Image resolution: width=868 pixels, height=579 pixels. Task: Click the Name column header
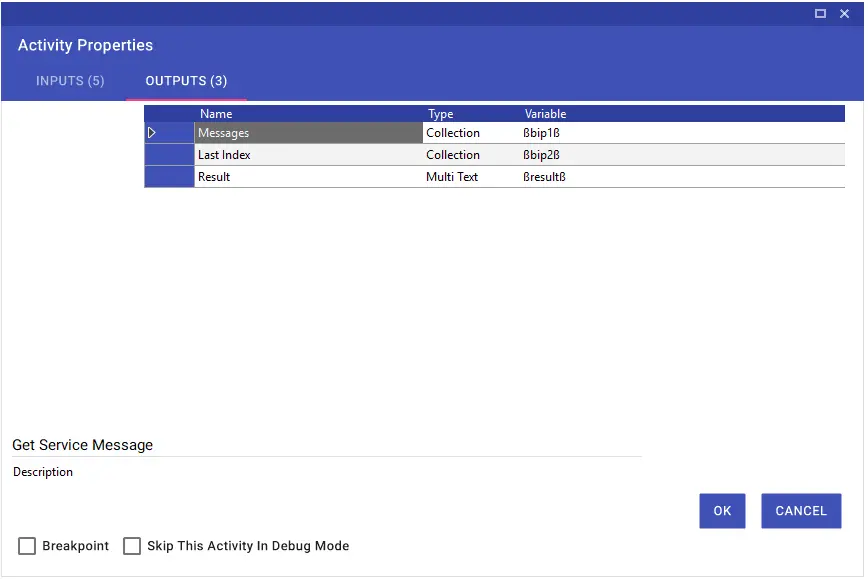point(308,114)
